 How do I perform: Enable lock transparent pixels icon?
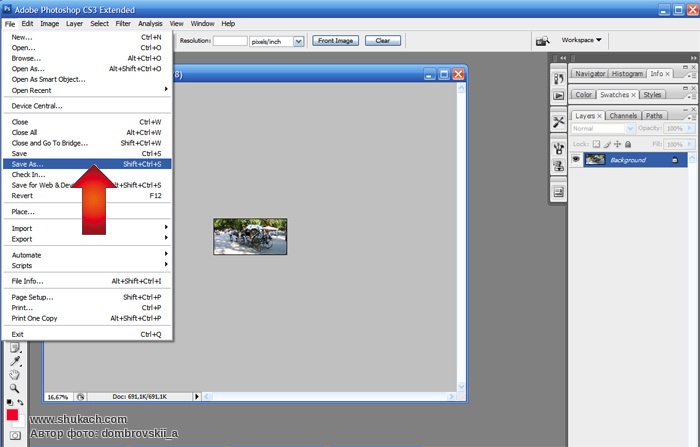click(596, 144)
